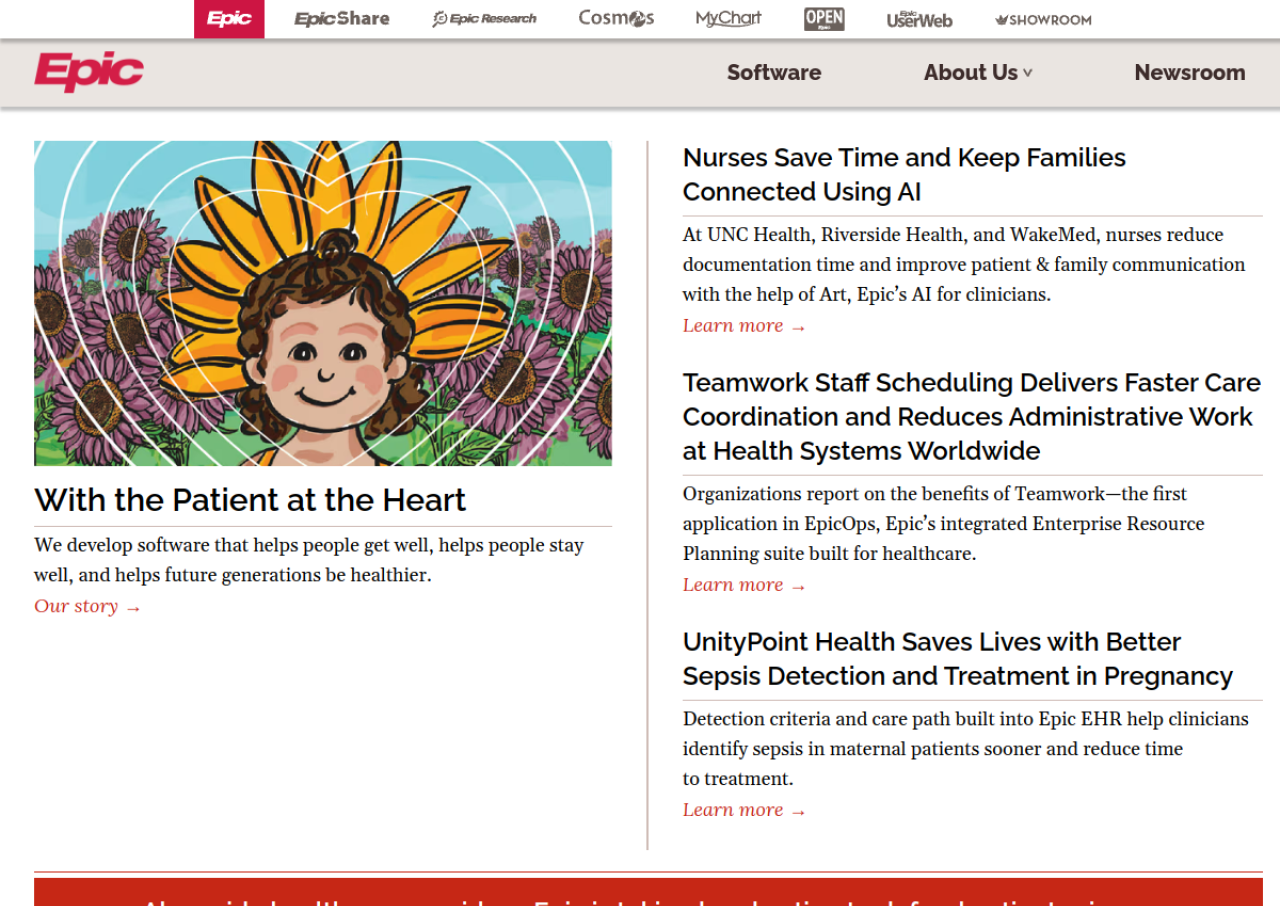Click the Epic logo in the header
The image size is (1280, 906).
tap(89, 72)
